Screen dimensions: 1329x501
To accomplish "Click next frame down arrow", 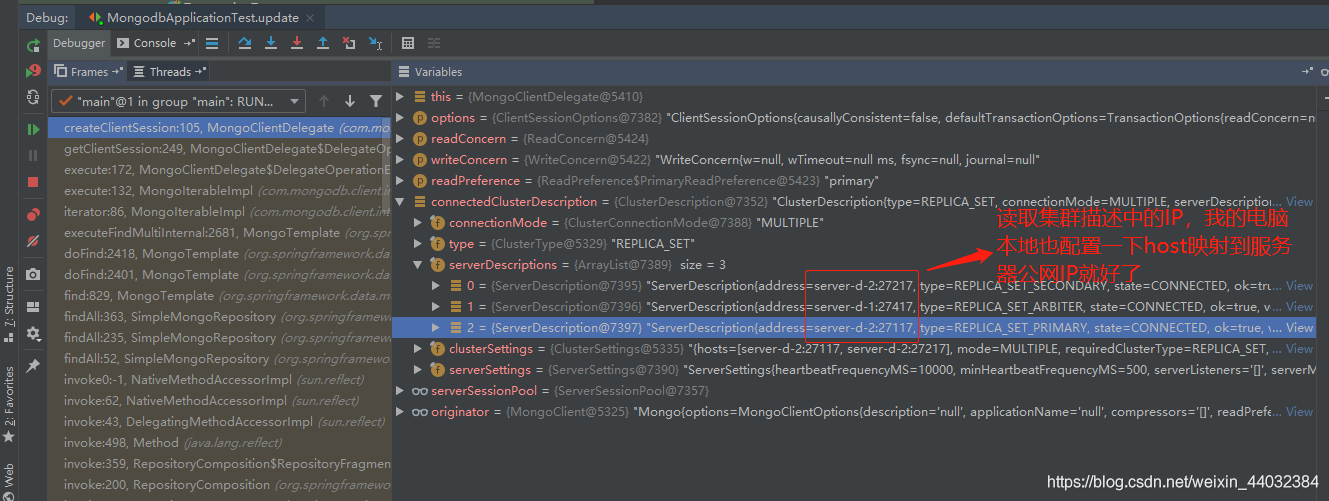I will [350, 101].
